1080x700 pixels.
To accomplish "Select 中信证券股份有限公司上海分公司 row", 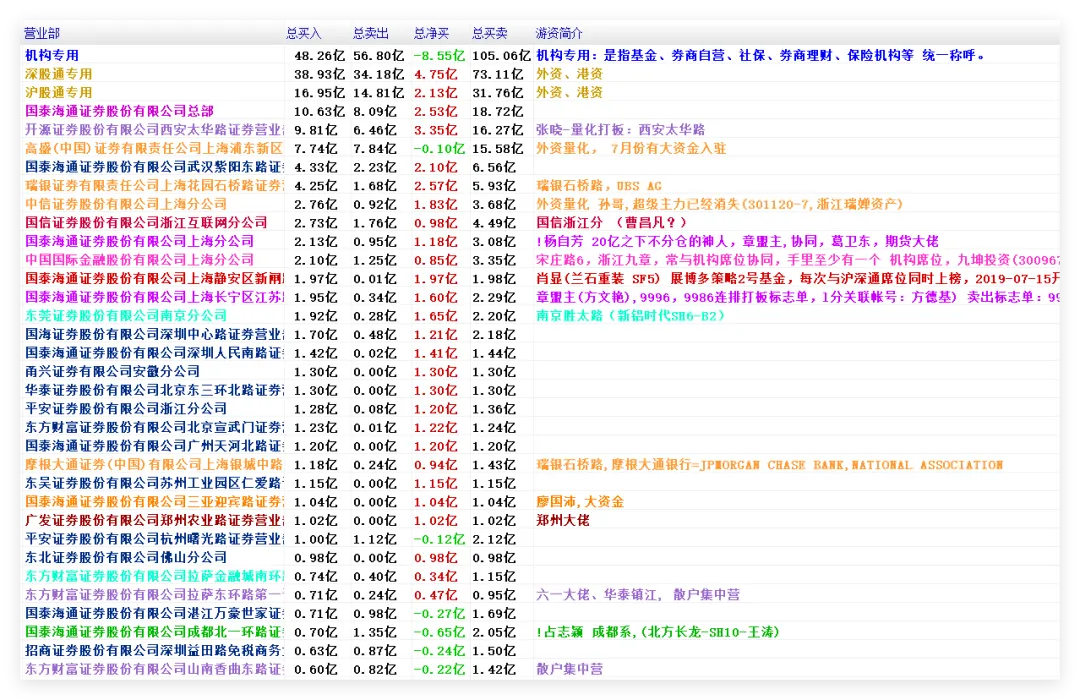I will (126, 204).
